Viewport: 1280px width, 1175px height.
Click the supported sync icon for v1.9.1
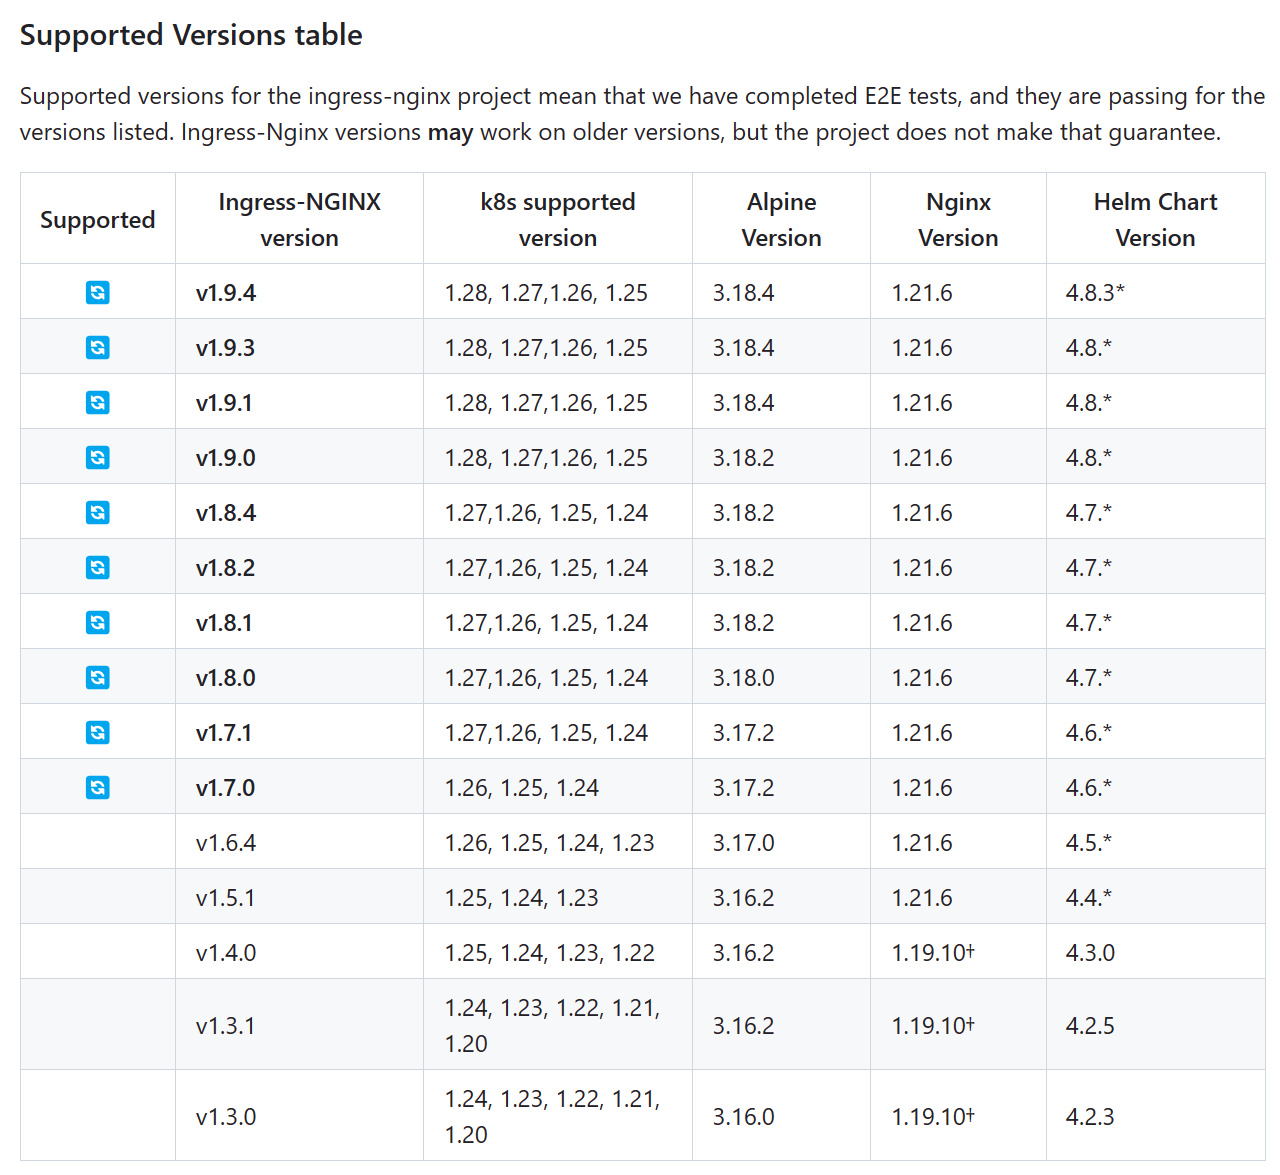tap(97, 402)
